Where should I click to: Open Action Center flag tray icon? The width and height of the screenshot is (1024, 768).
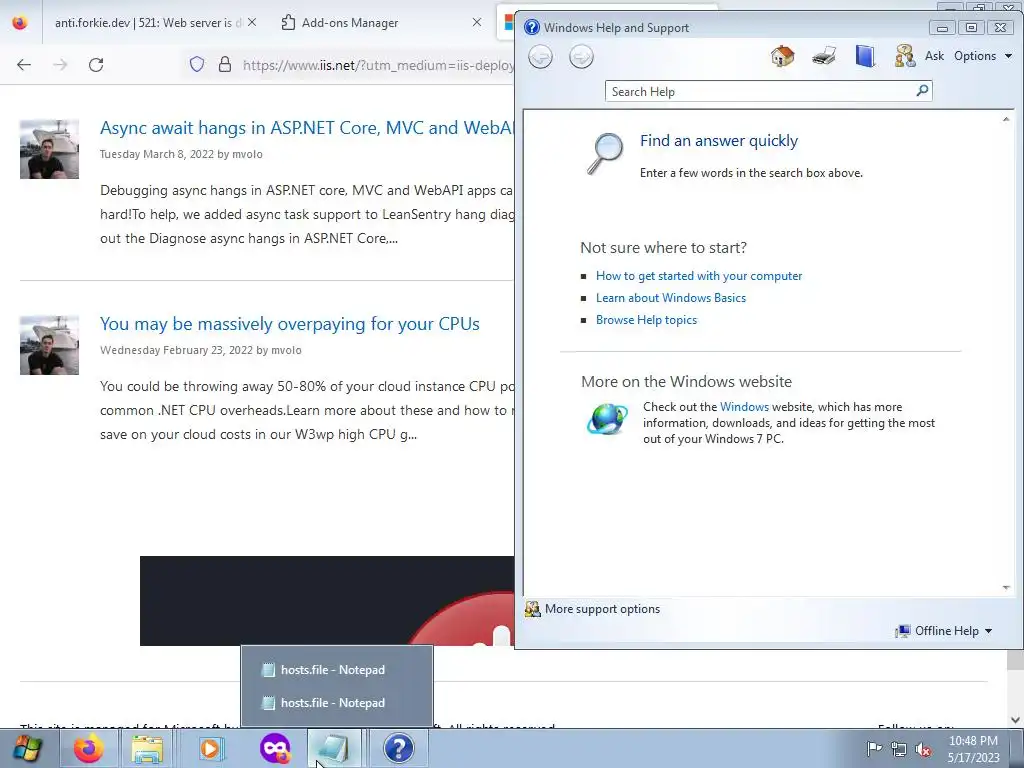[874, 749]
